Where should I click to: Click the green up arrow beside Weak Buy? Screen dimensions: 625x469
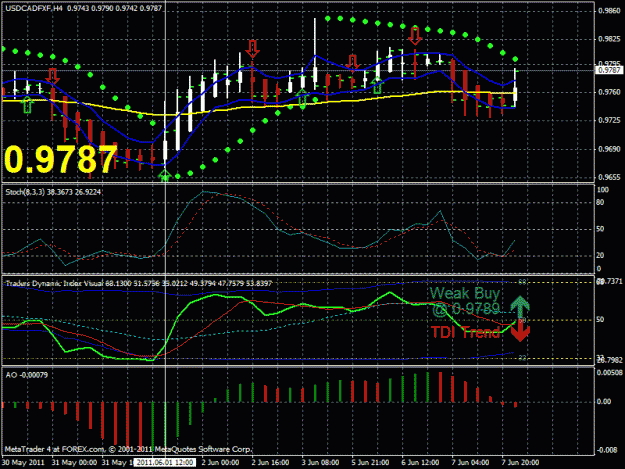520,306
